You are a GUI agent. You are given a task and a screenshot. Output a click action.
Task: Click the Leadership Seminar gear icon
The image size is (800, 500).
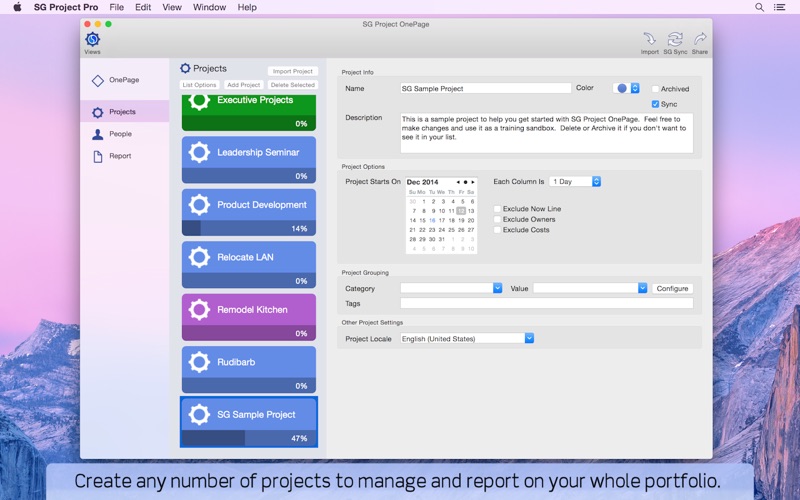pyautogui.click(x=199, y=152)
